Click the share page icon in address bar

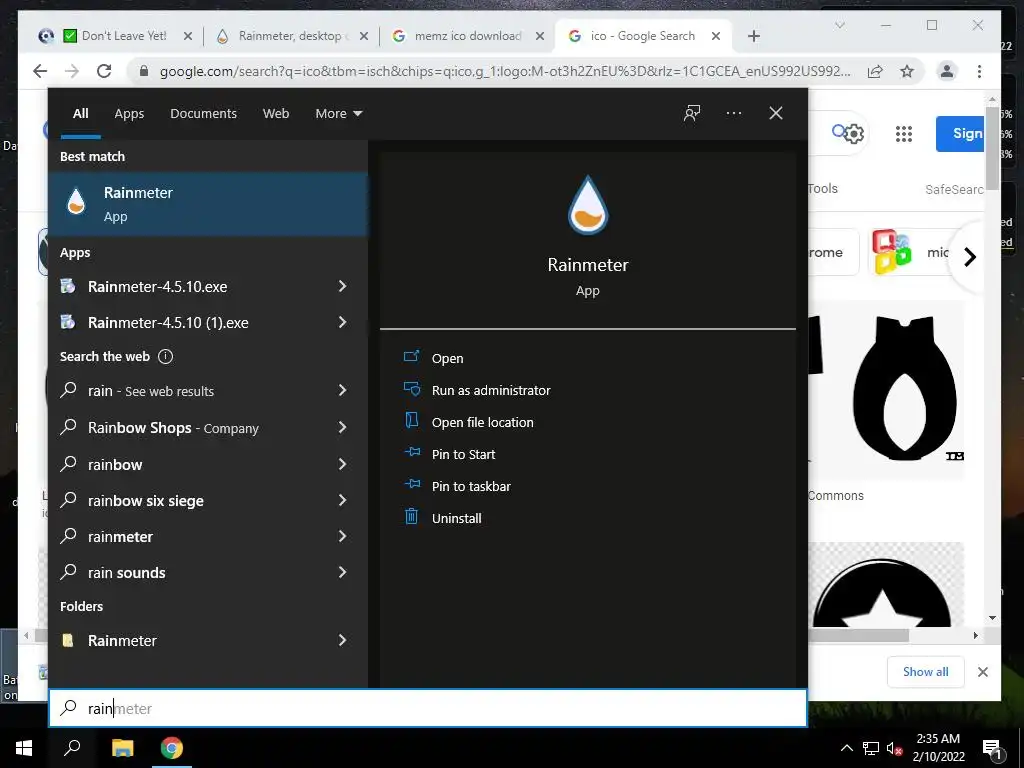pyautogui.click(x=875, y=71)
